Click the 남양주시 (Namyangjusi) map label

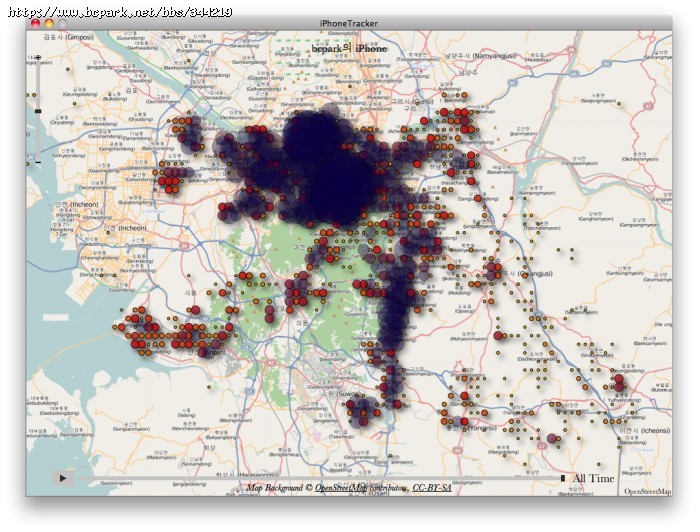(480, 56)
